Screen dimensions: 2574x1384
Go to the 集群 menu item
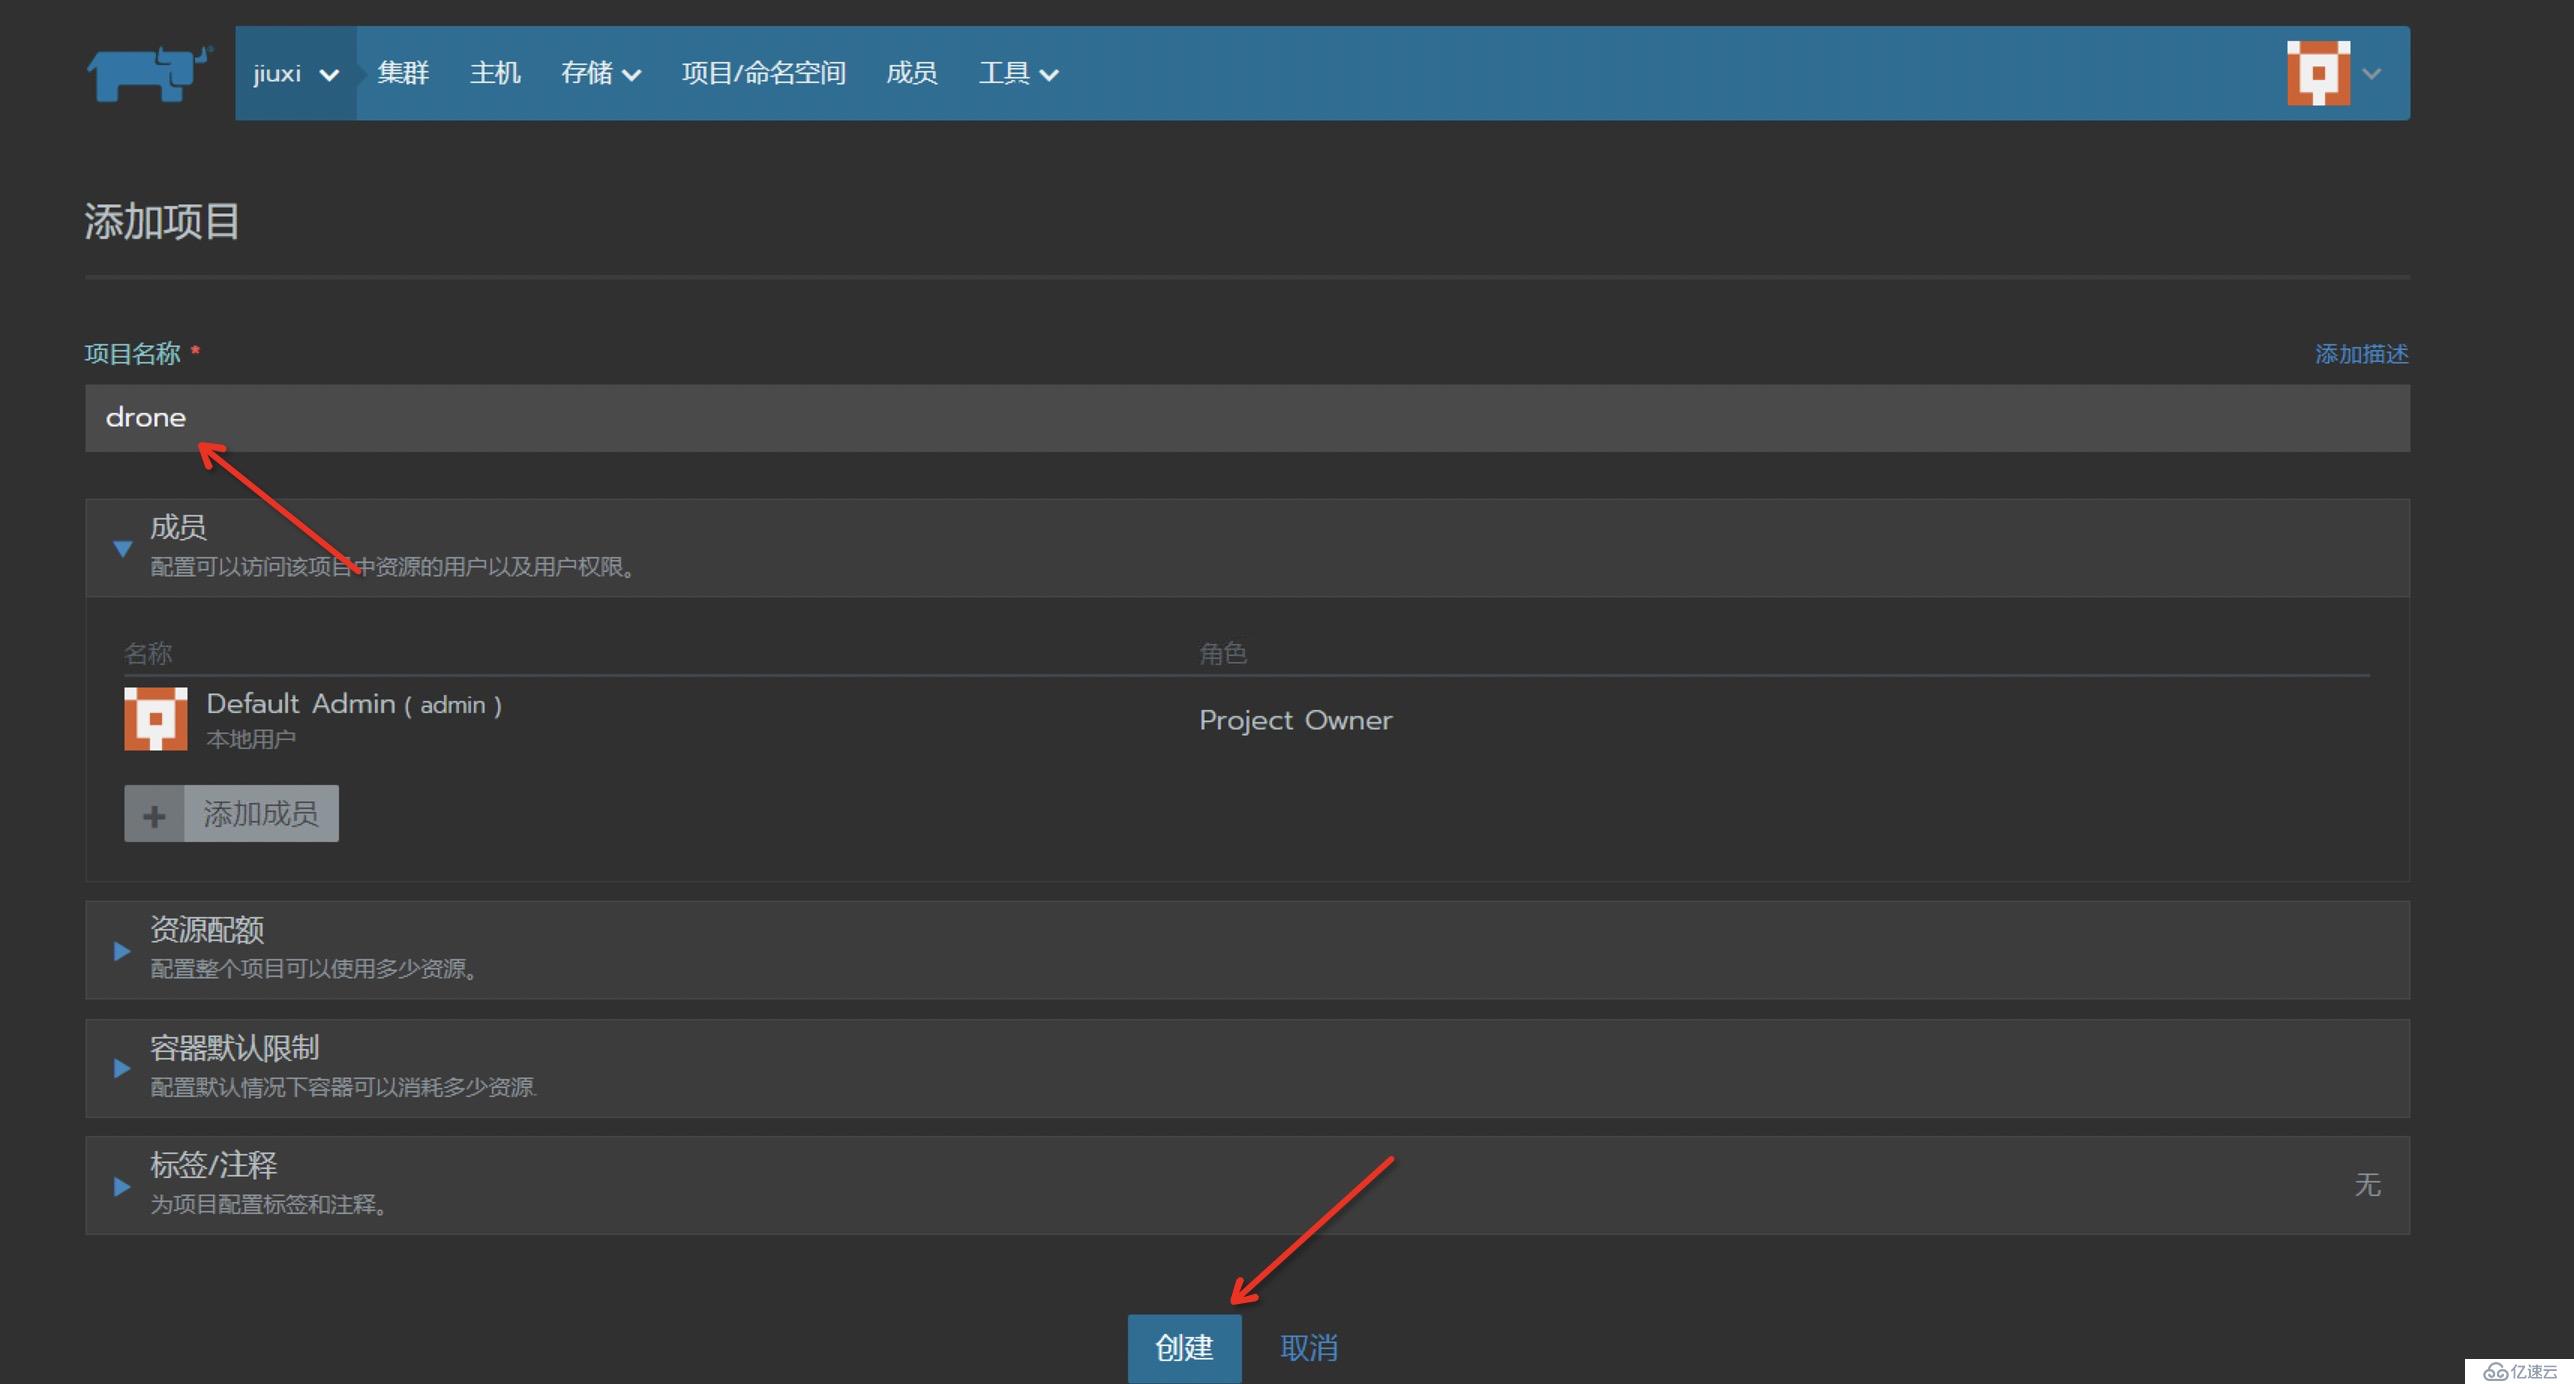click(x=403, y=73)
